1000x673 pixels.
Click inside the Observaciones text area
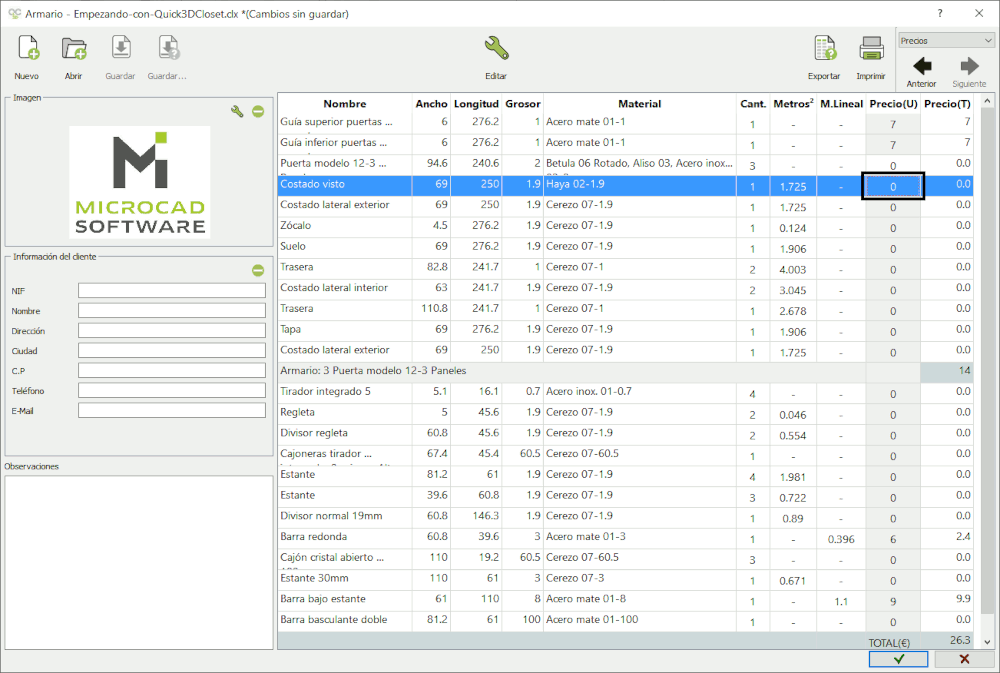(x=139, y=562)
